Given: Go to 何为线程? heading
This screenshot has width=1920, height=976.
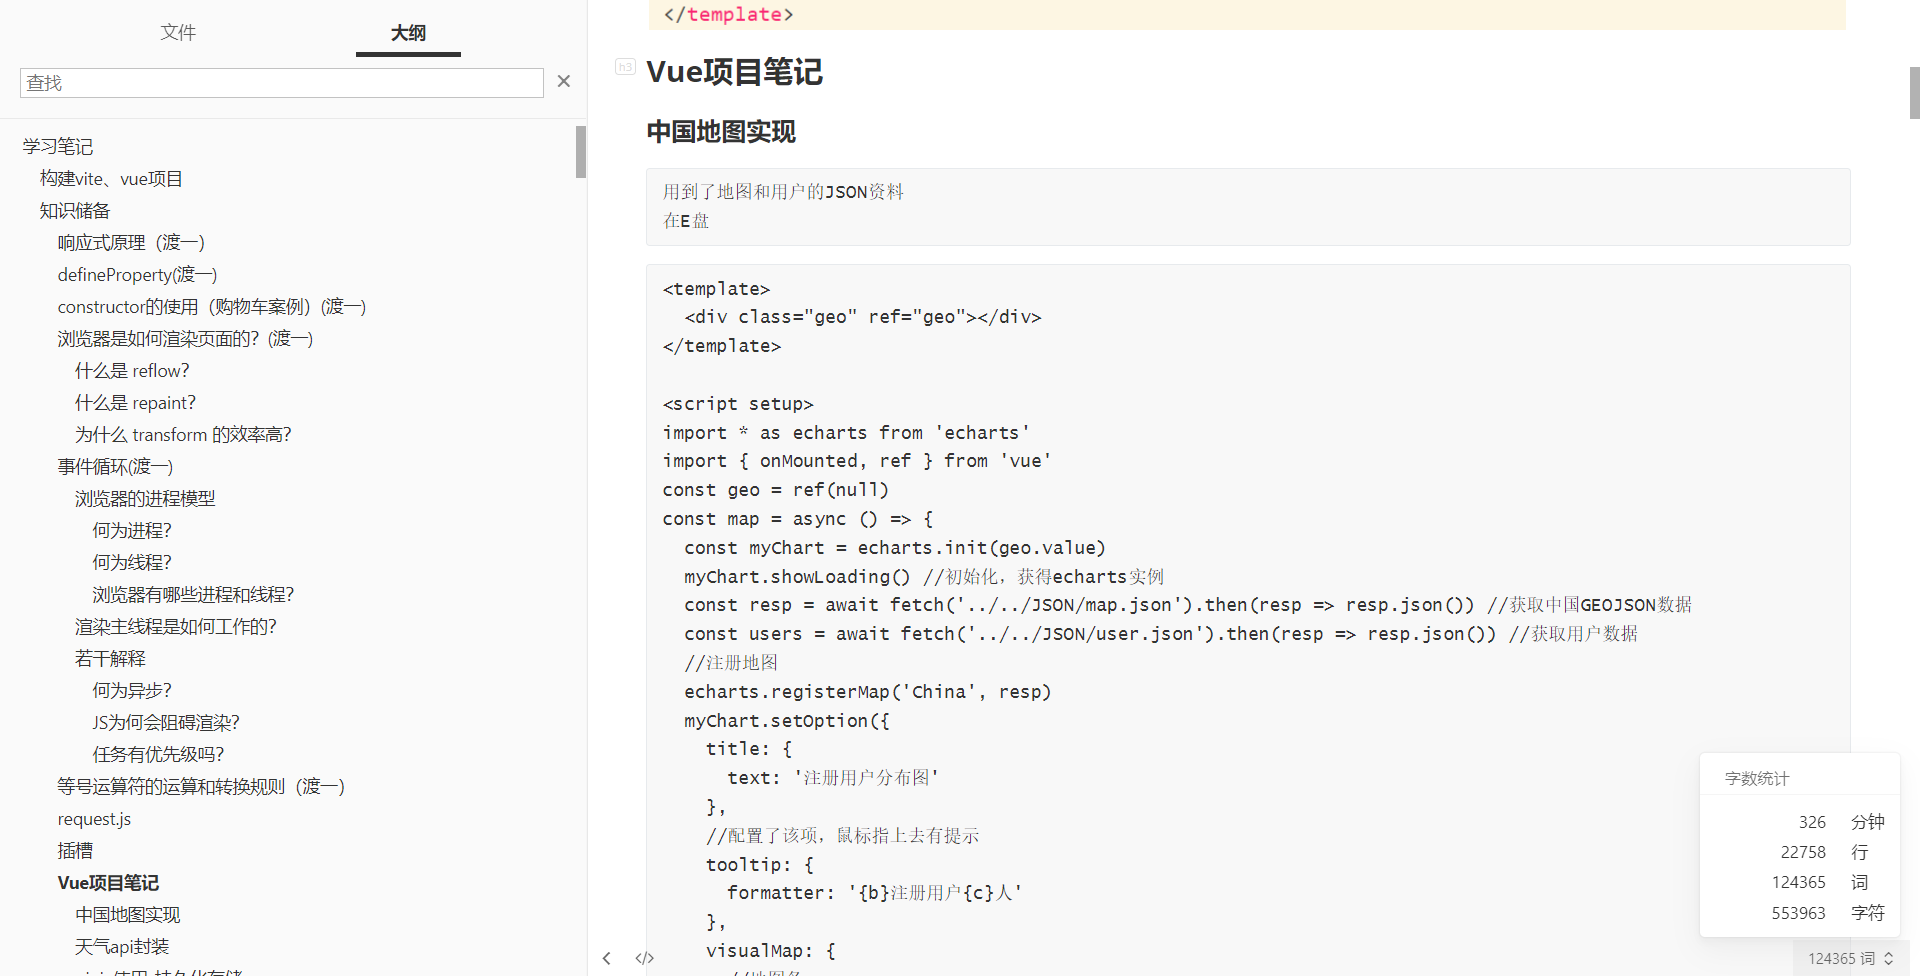Looking at the screenshot, I should [132, 563].
